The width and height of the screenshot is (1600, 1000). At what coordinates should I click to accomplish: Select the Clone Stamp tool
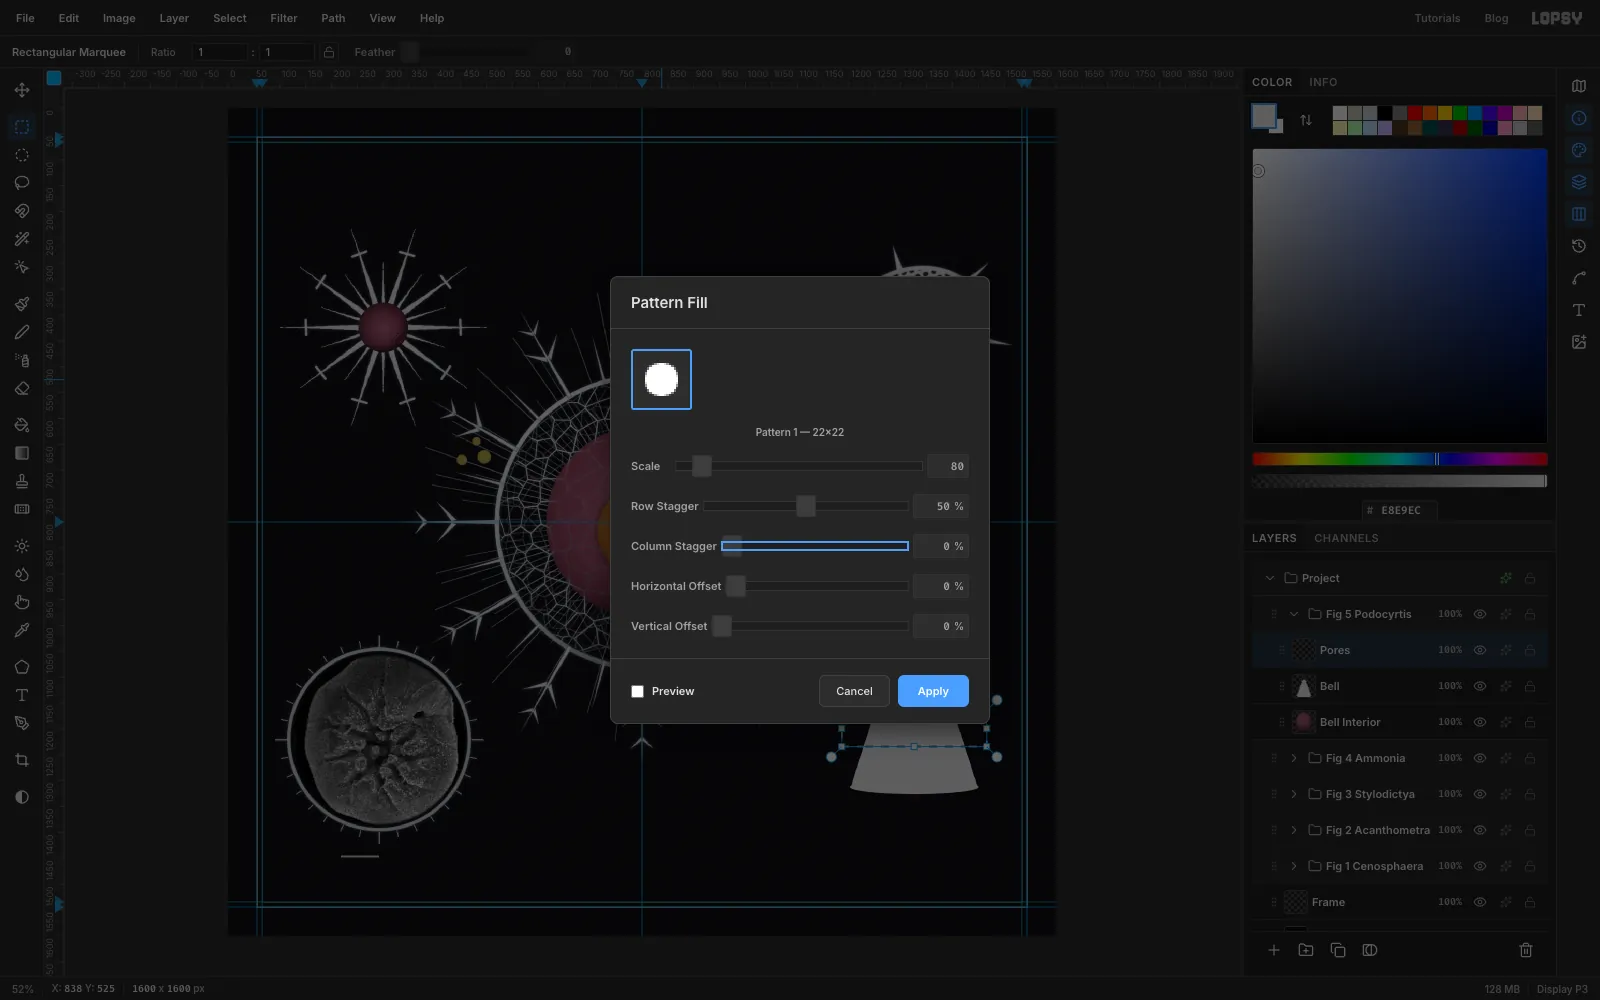[22, 481]
